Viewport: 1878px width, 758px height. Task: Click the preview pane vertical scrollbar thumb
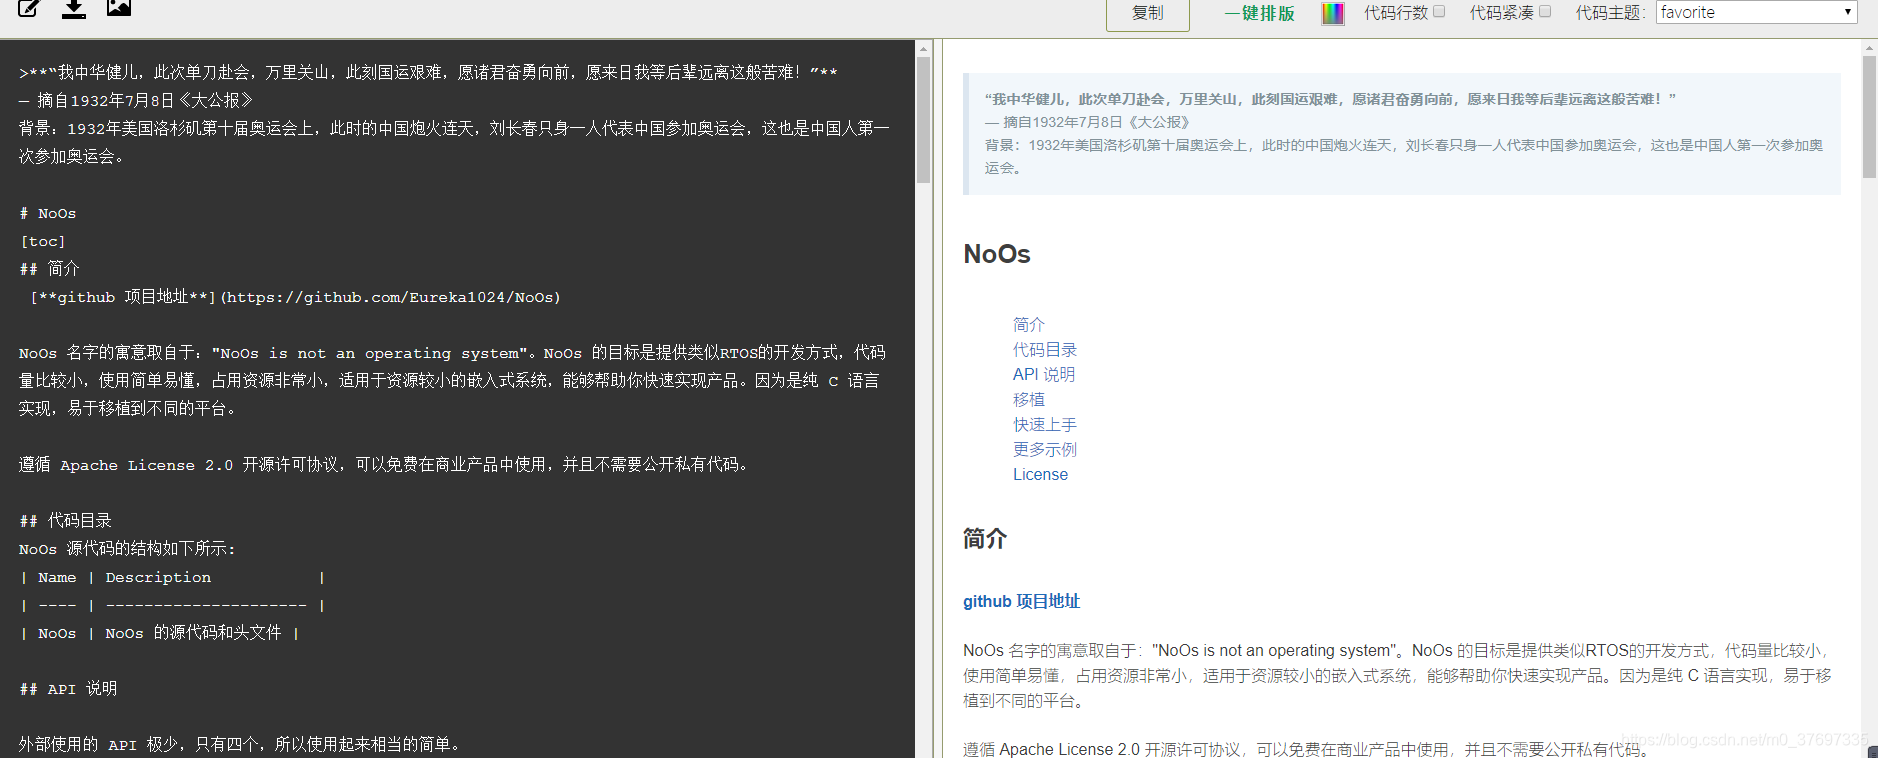click(1869, 117)
